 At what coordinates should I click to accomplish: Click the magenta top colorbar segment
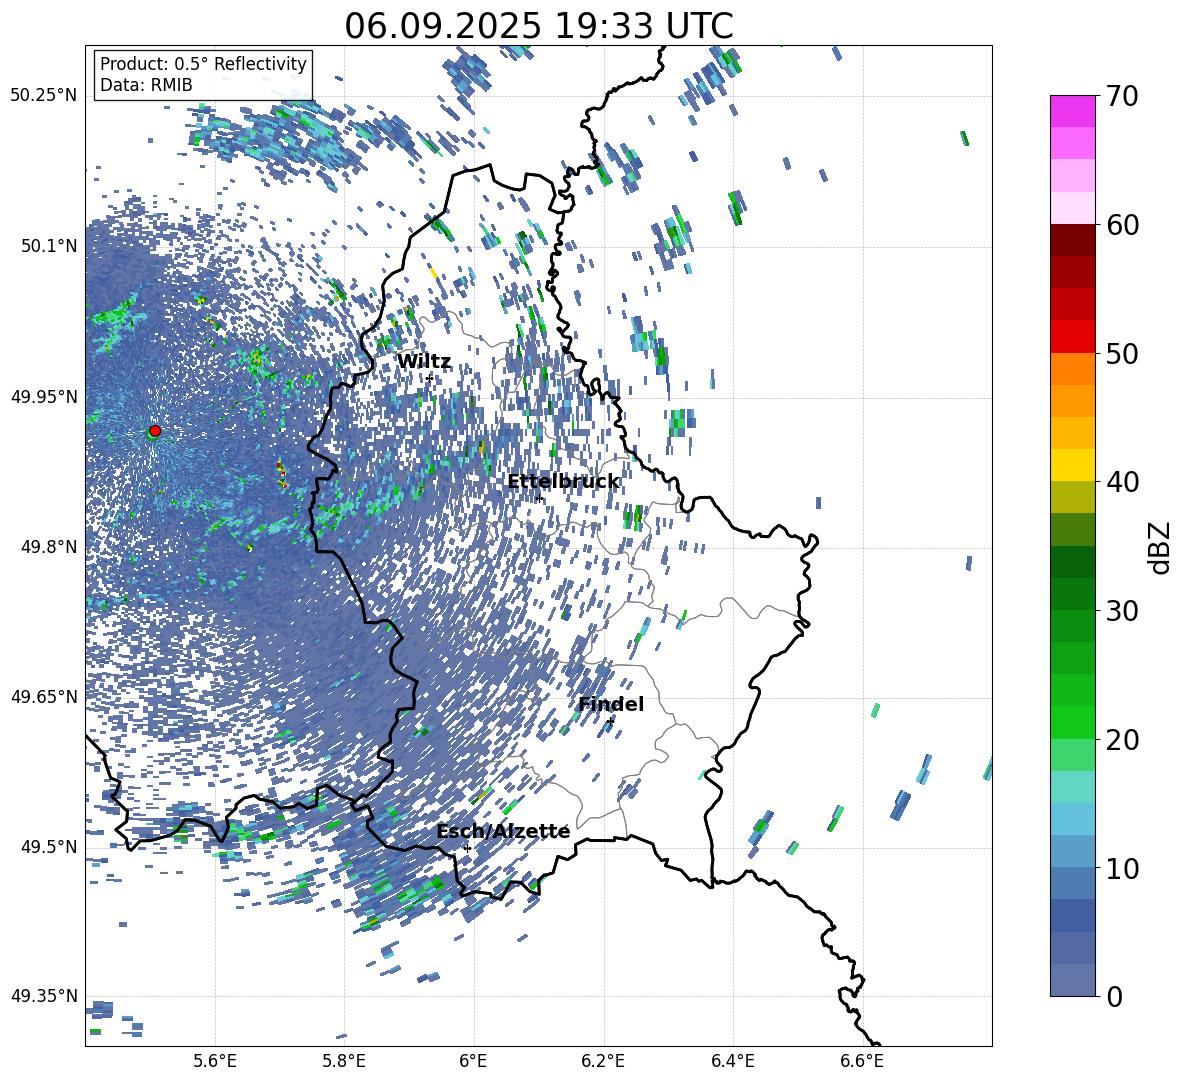click(x=1072, y=111)
